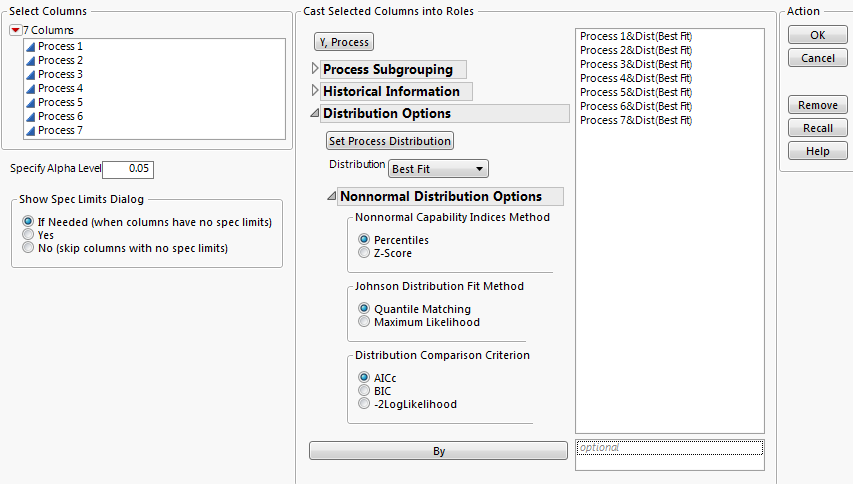Click the blue continuous icon beside Process 1
The height and width of the screenshot is (484, 853).
[30, 46]
